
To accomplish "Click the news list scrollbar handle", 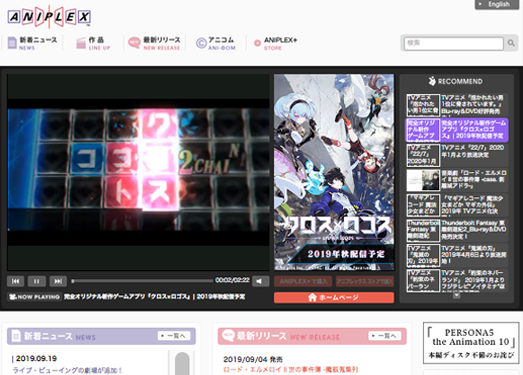I will (182, 363).
